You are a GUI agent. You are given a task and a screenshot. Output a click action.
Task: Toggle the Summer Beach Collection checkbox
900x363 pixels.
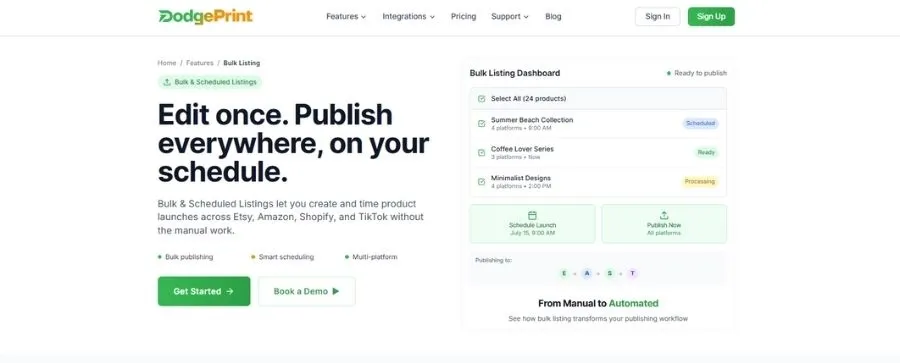tap(482, 123)
